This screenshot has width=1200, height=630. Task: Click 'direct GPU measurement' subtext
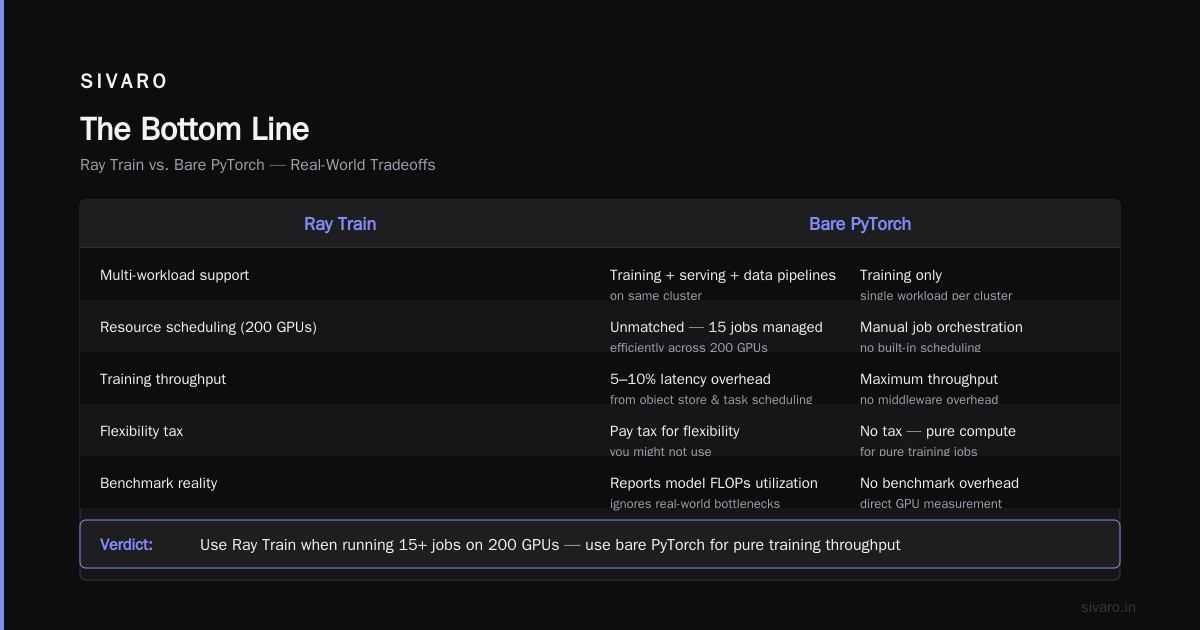coord(931,504)
